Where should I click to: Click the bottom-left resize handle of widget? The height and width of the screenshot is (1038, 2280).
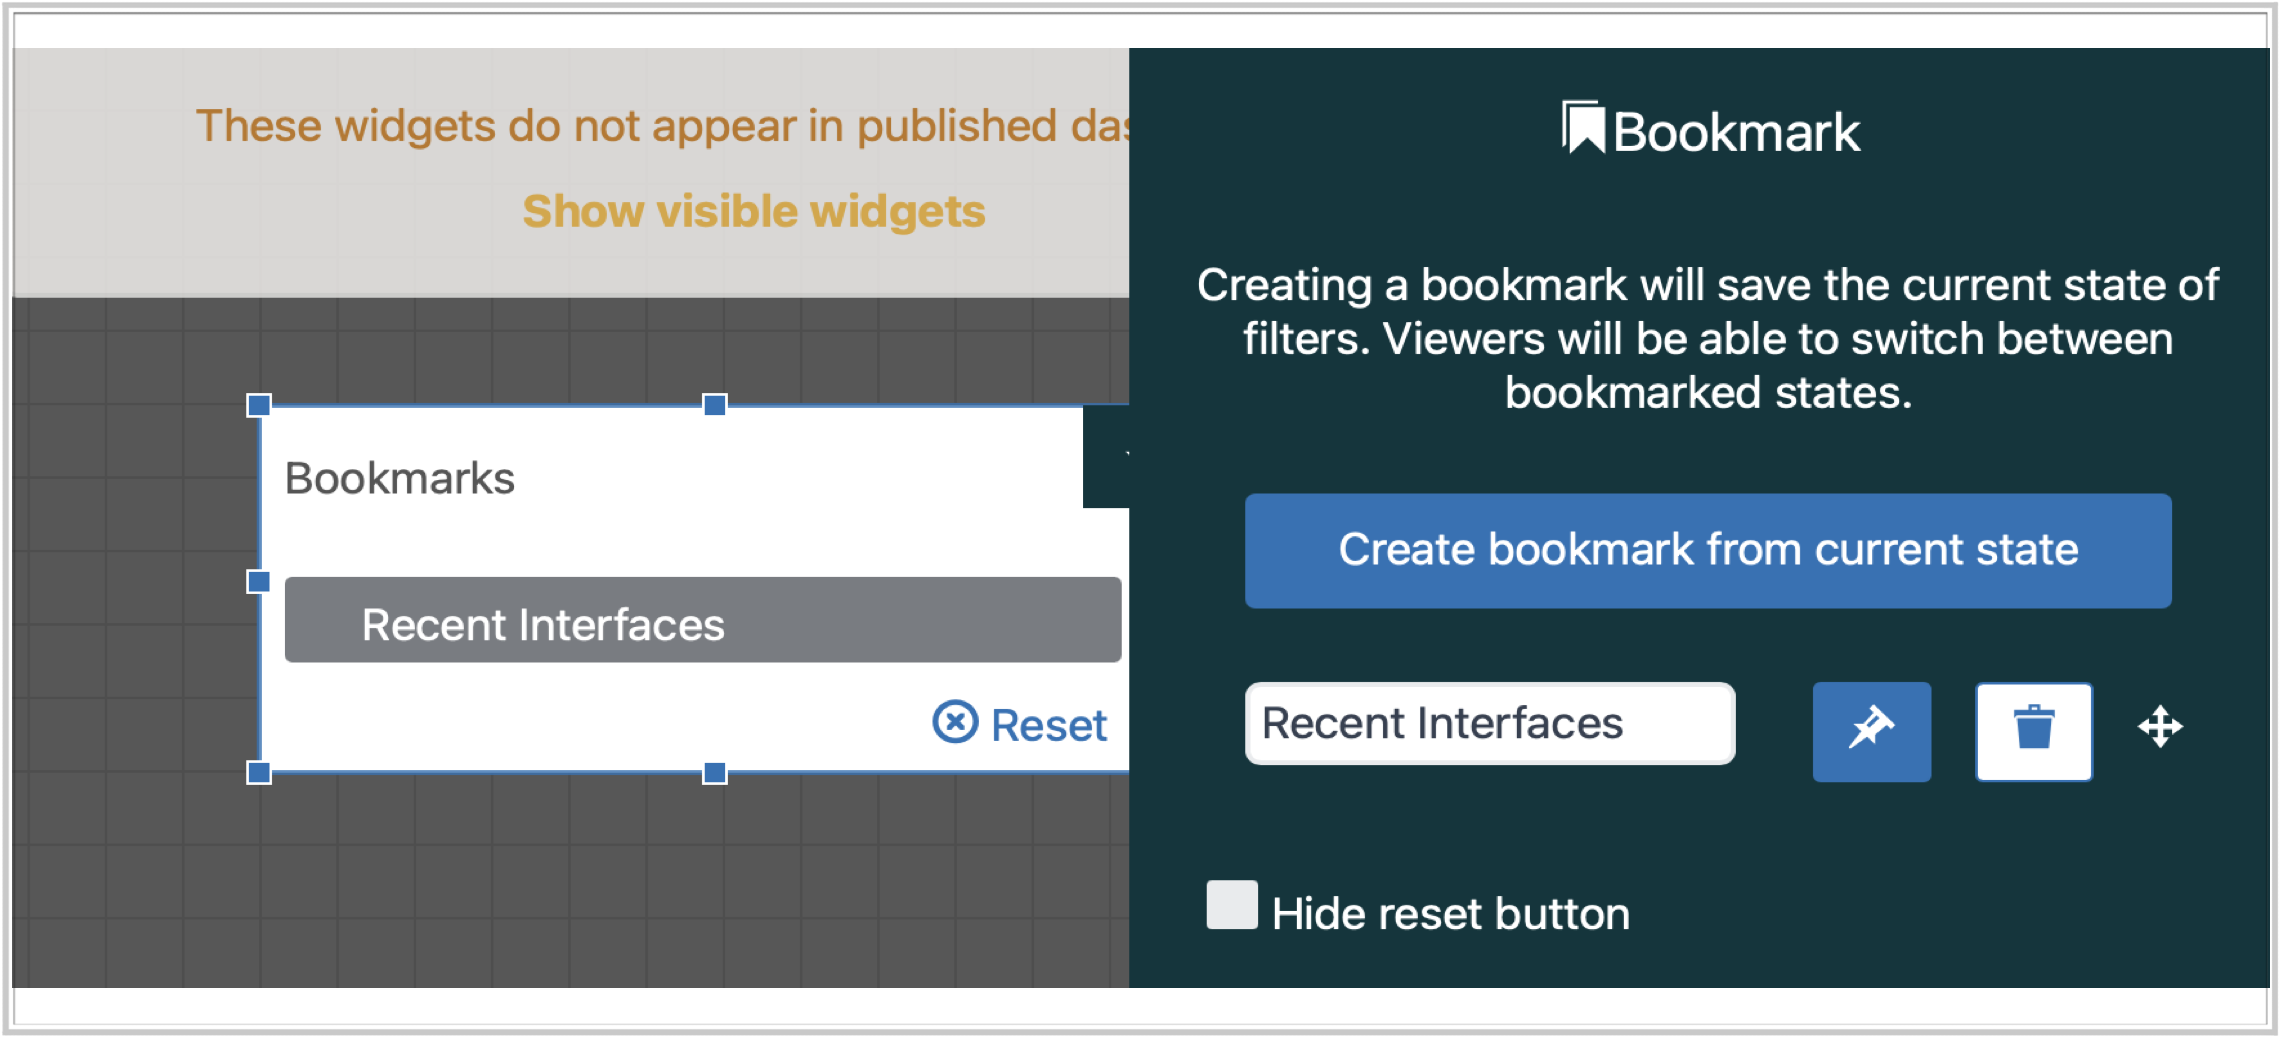259,772
